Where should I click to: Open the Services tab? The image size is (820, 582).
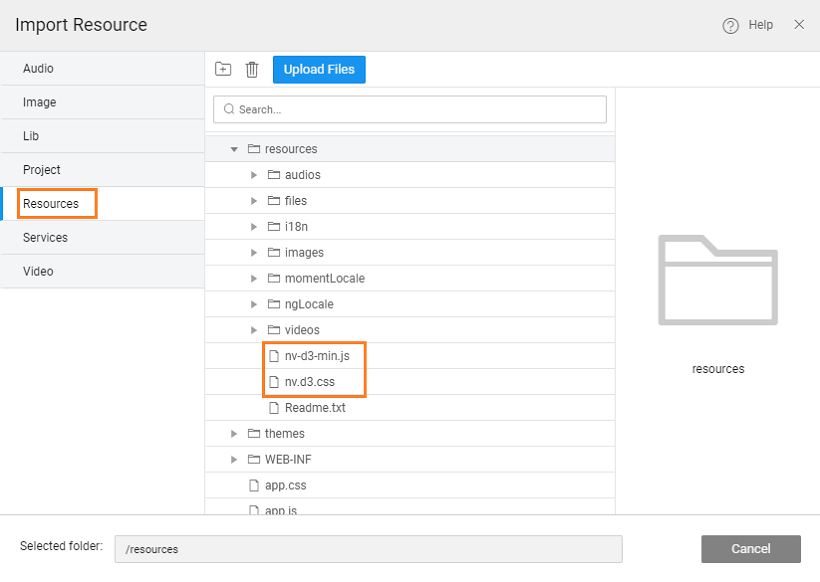[45, 238]
